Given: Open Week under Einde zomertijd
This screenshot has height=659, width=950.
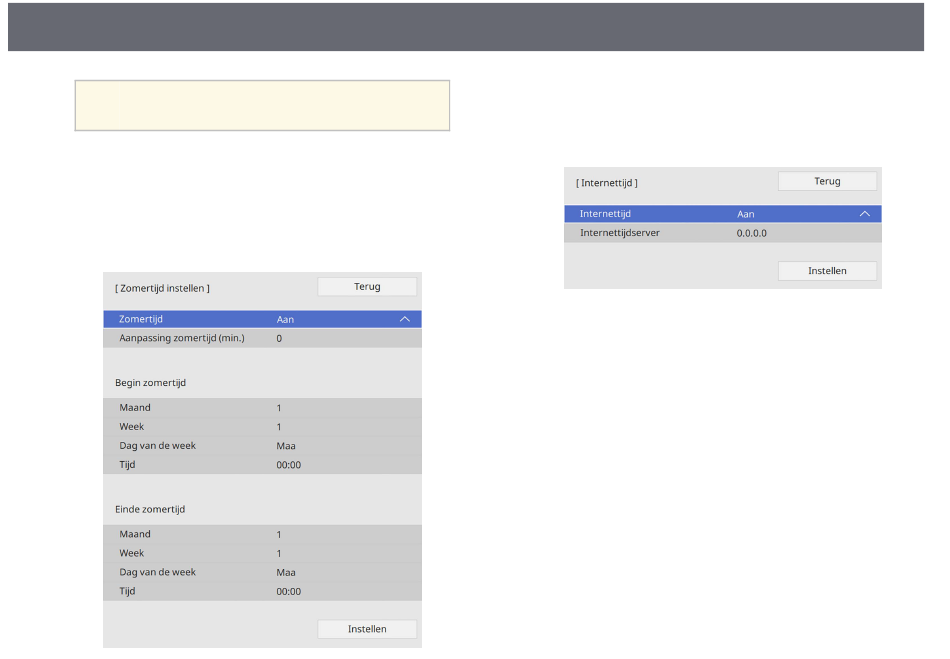Looking at the screenshot, I should 262,553.
